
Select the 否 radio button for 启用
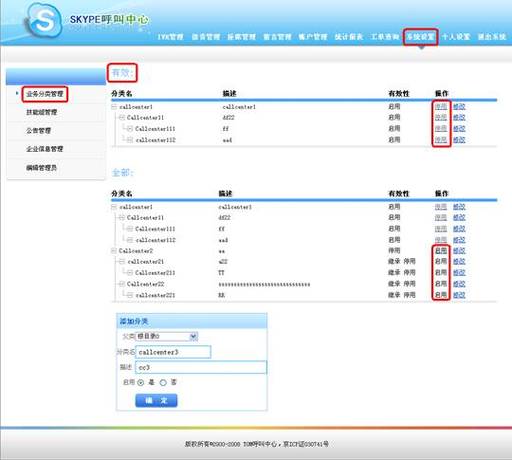pyautogui.click(x=163, y=383)
